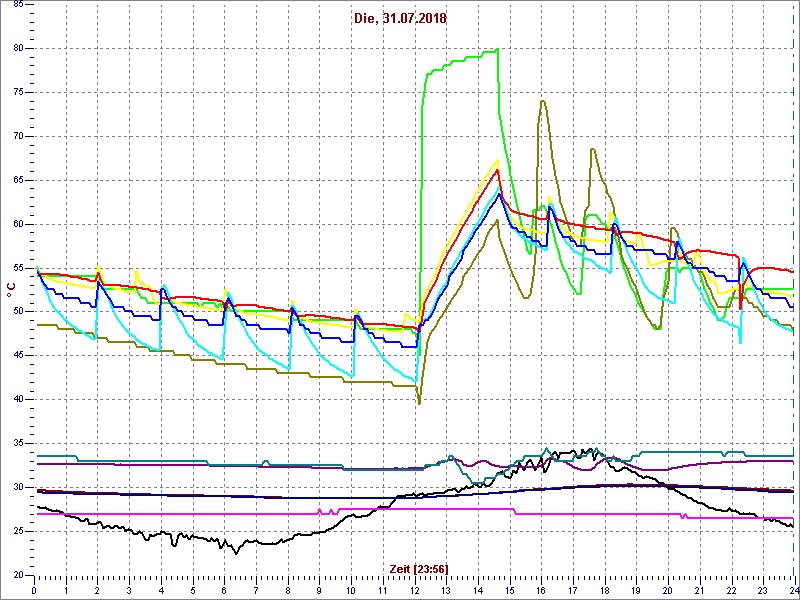This screenshot has height=600, width=800.
Task: Click the 80 label on the temperature axis
Action: (x=17, y=48)
